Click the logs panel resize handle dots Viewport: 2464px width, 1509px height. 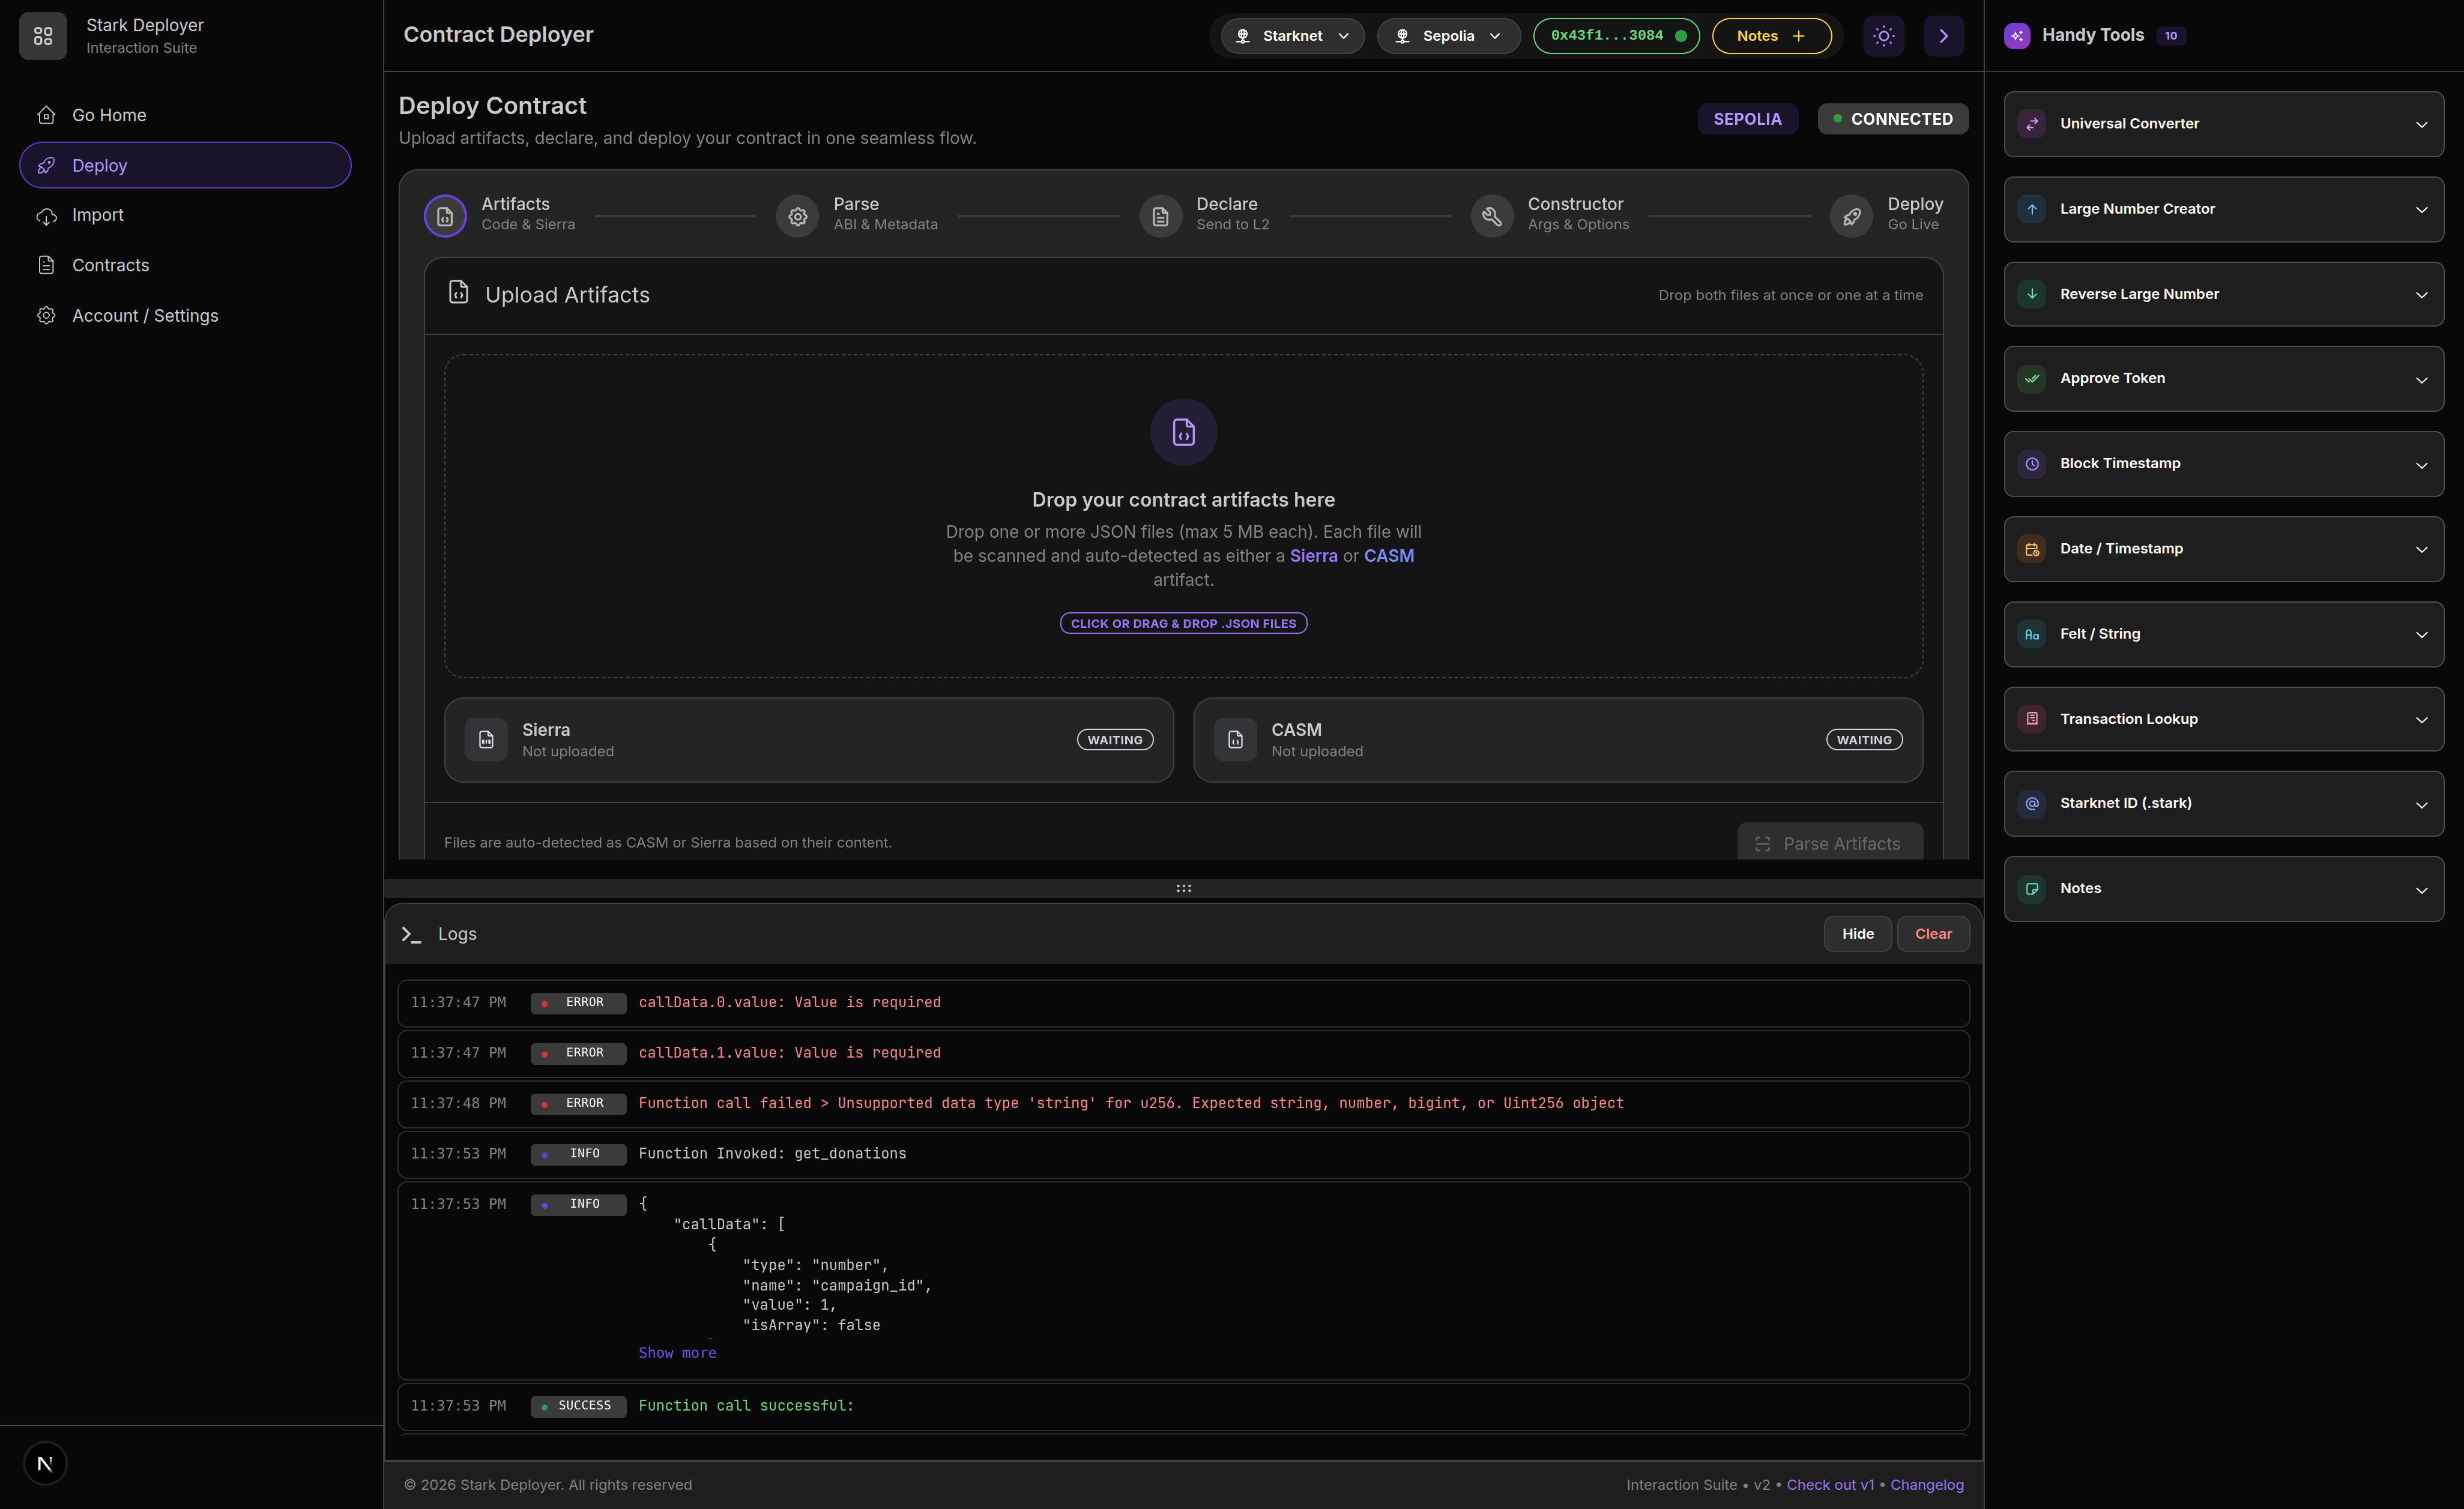pos(1184,888)
